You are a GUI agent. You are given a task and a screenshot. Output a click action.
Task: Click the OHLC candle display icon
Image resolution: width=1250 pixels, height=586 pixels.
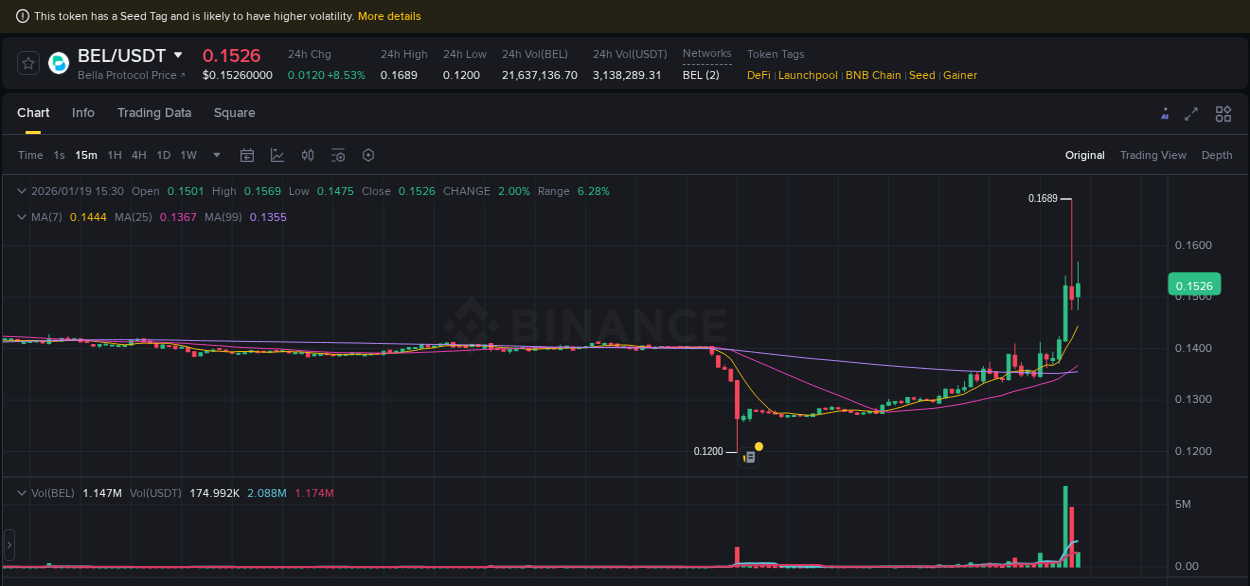click(x=307, y=155)
